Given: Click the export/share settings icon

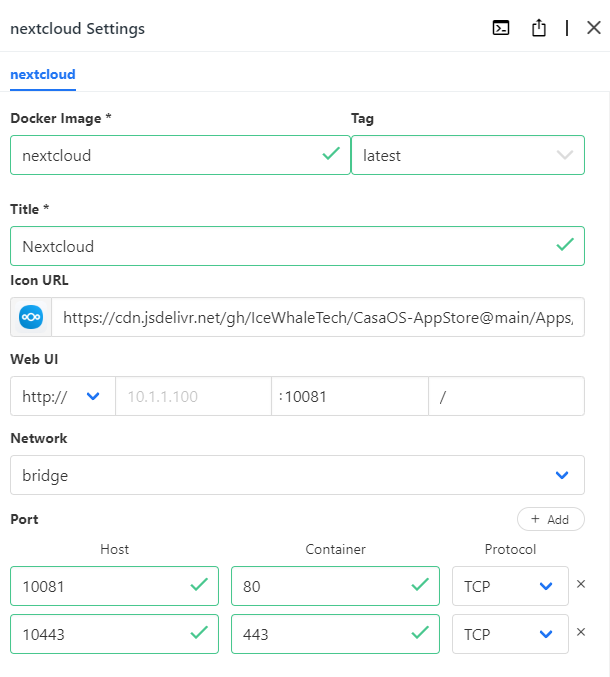Looking at the screenshot, I should click(539, 28).
